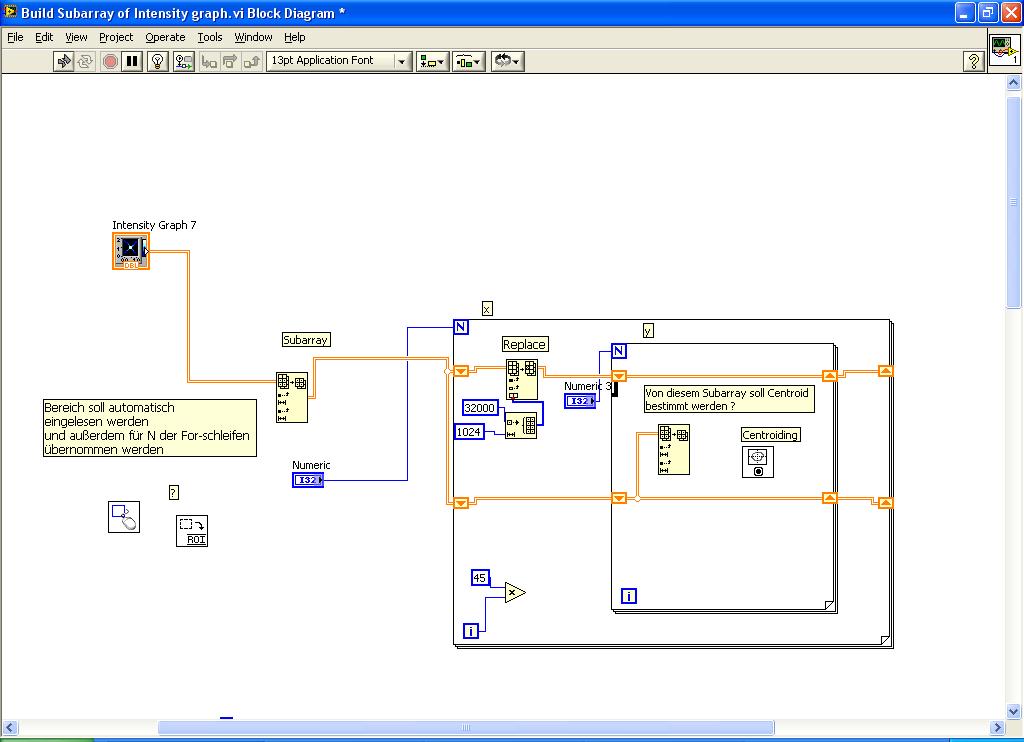Click the Pause button in toolbar
This screenshot has width=1024, height=742.
pos(133,61)
